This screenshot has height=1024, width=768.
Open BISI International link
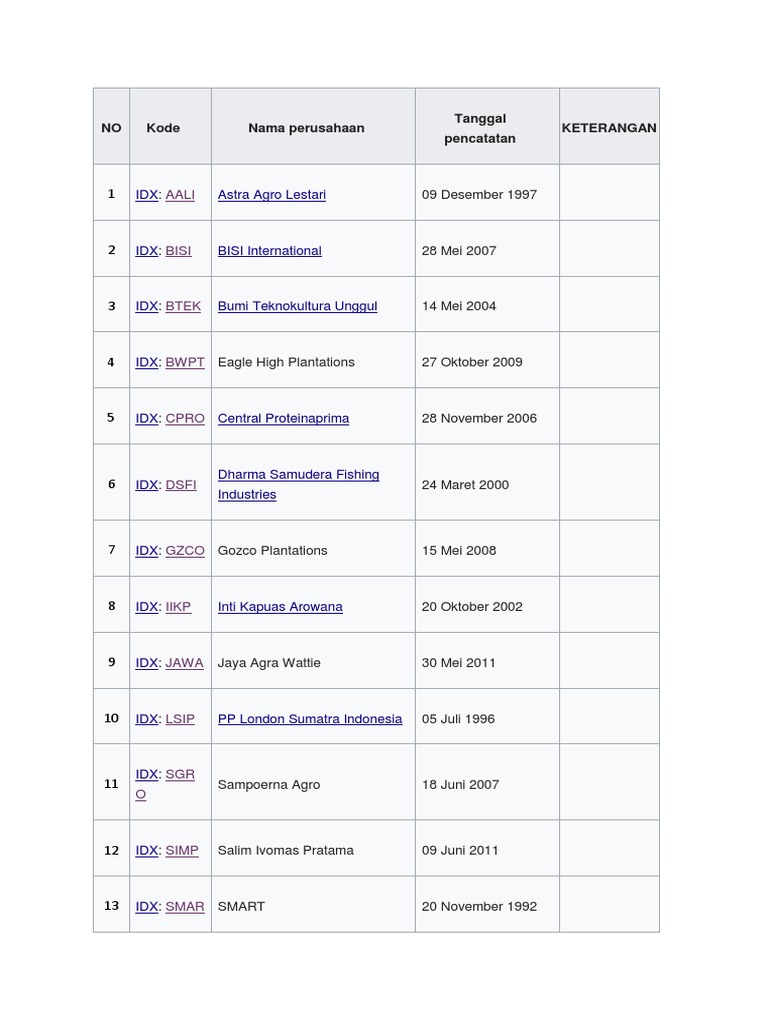tap(270, 251)
